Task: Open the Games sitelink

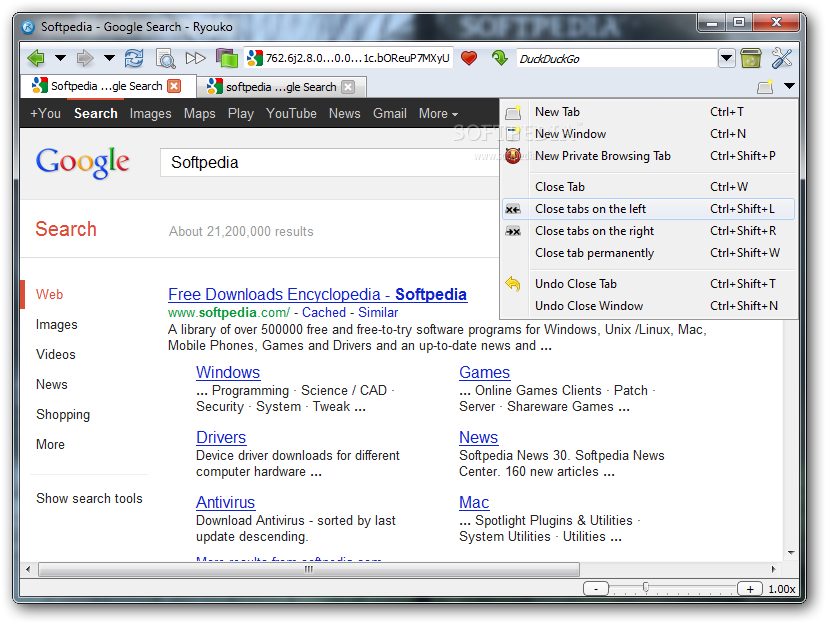Action: (x=484, y=372)
